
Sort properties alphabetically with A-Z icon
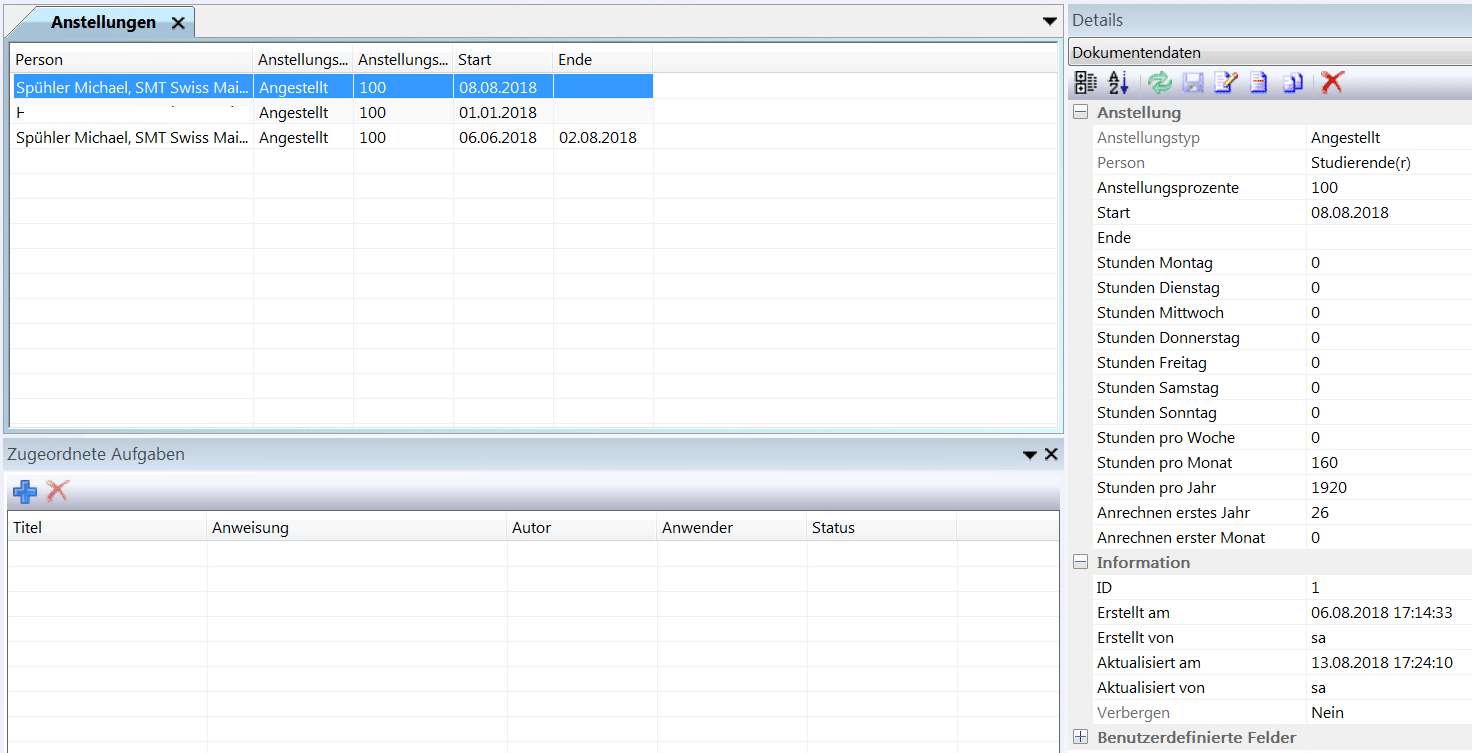(x=1118, y=83)
